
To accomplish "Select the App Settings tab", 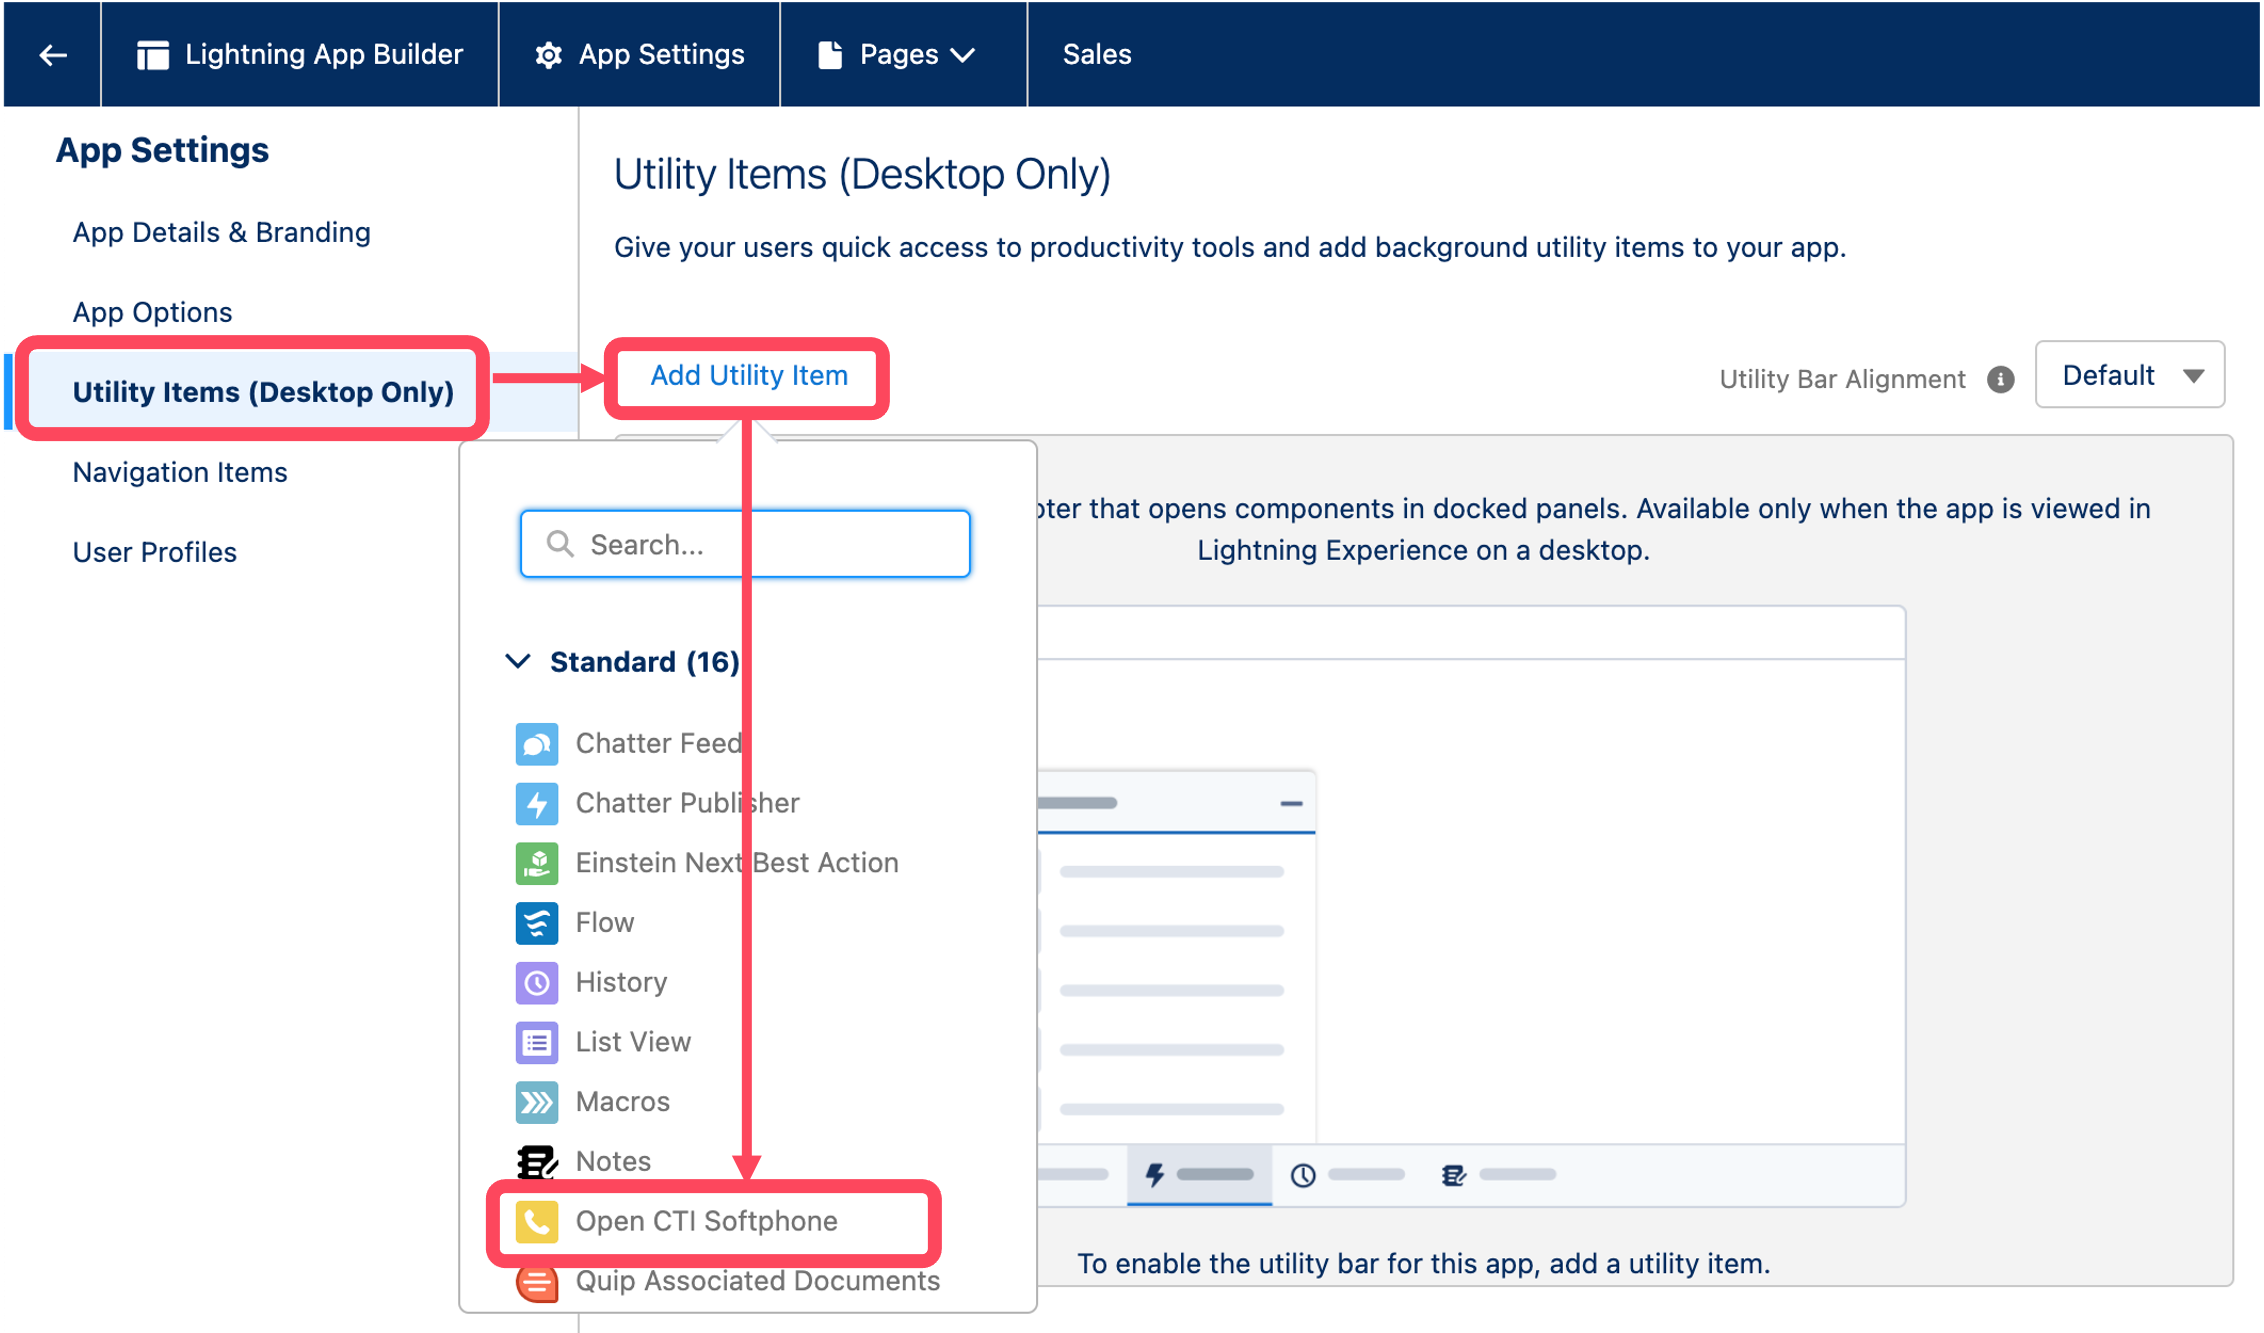I will tap(639, 54).
